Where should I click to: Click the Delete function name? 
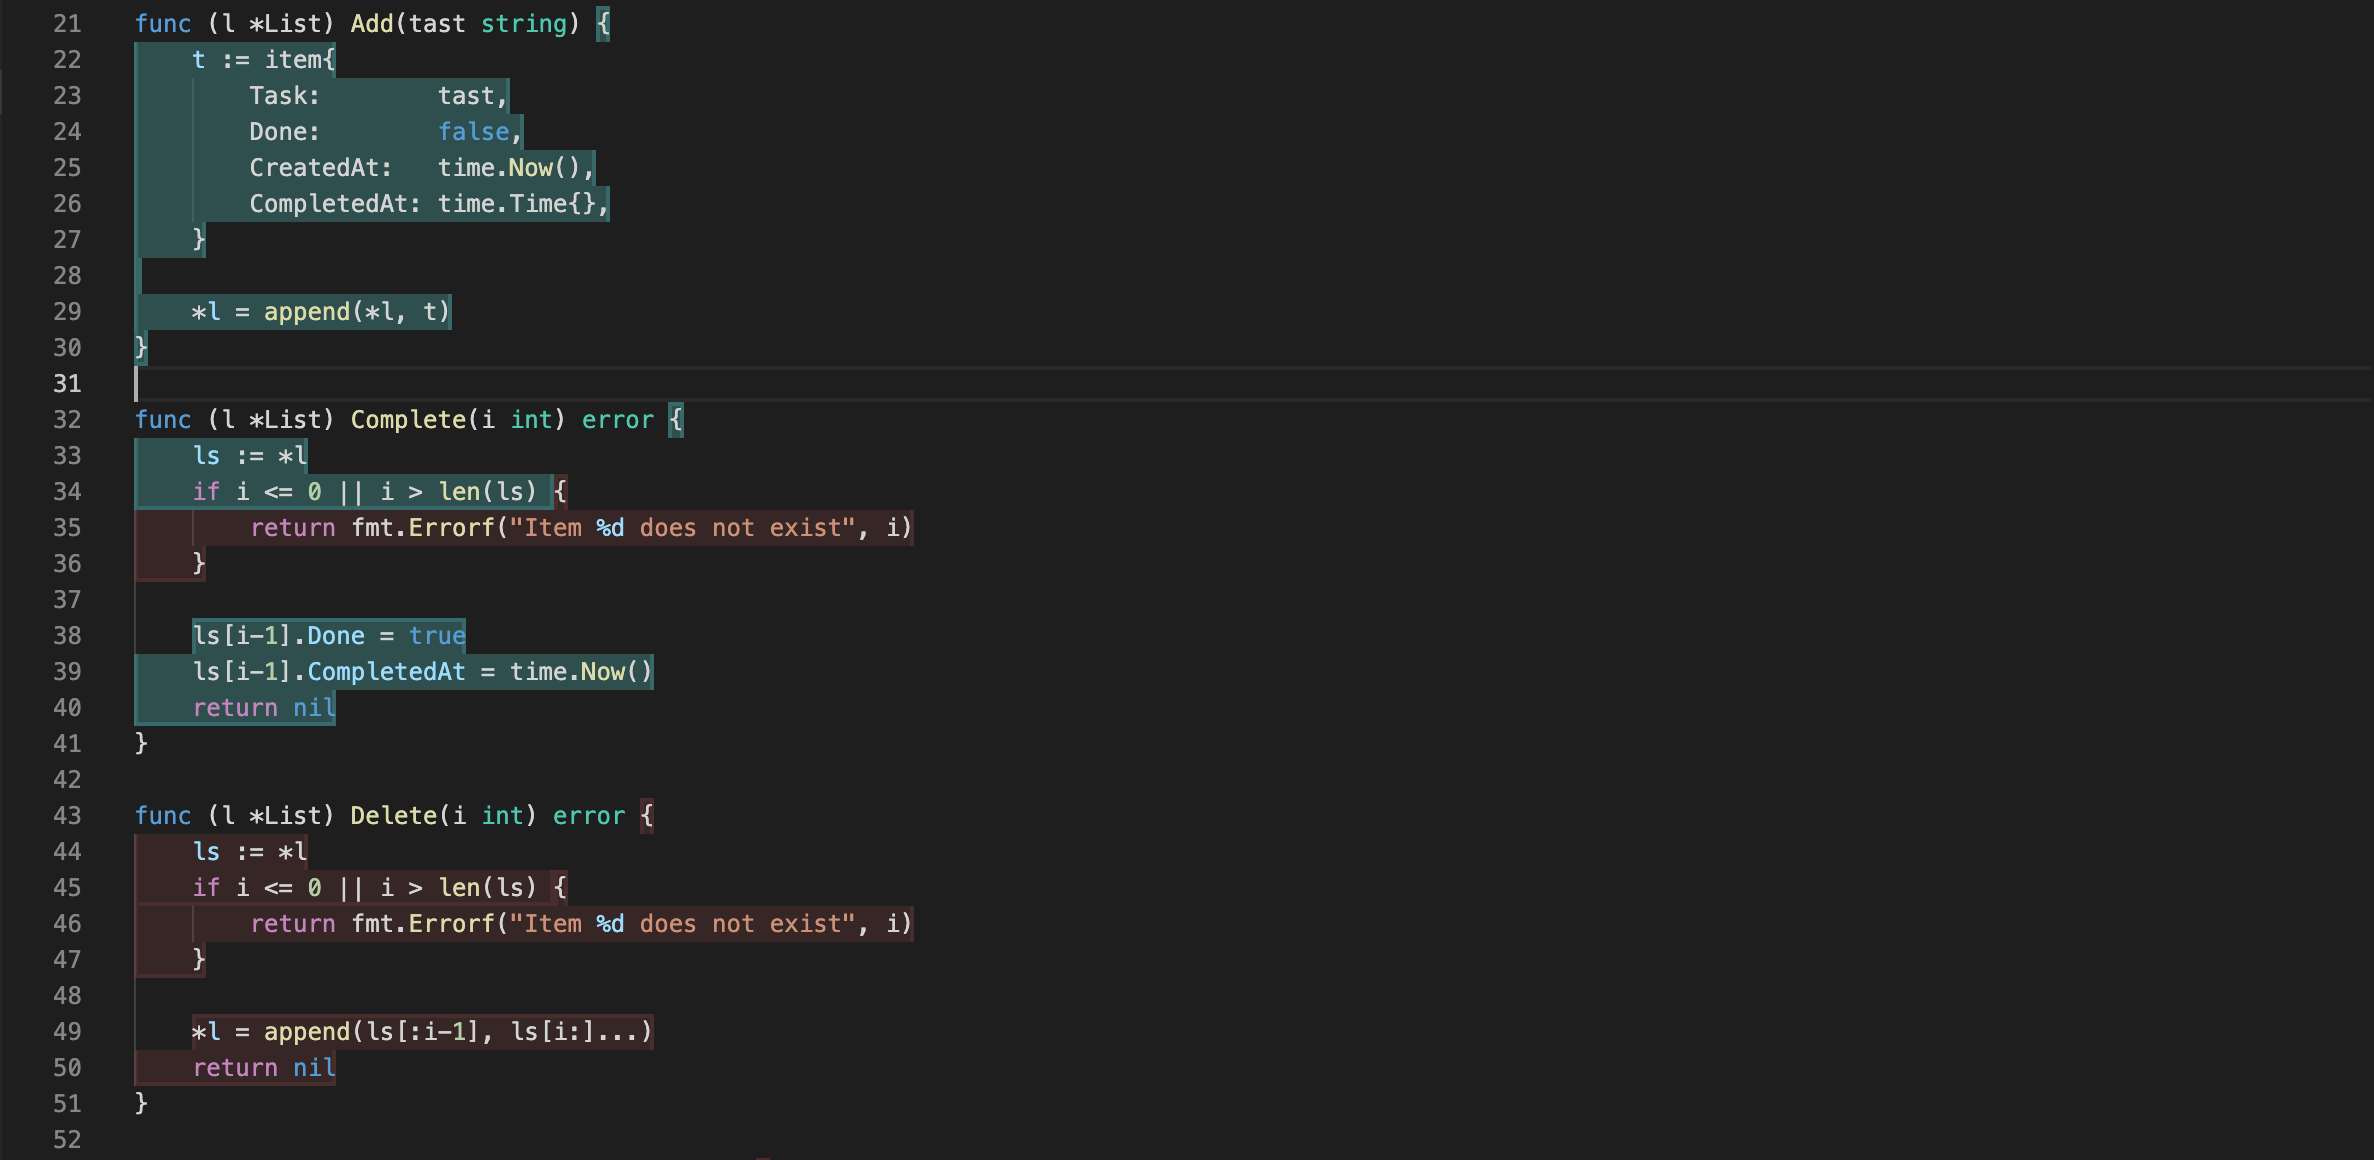tap(394, 816)
